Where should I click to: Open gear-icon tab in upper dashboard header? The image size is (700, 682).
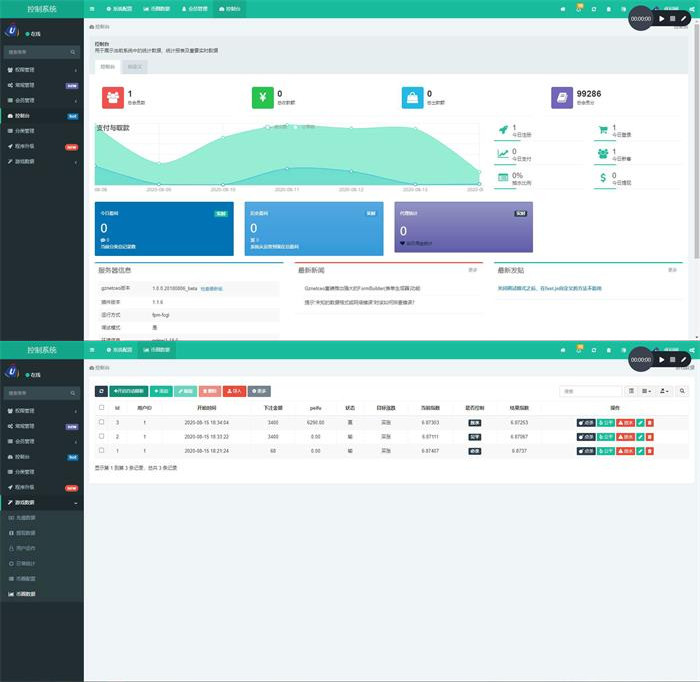[119, 9]
